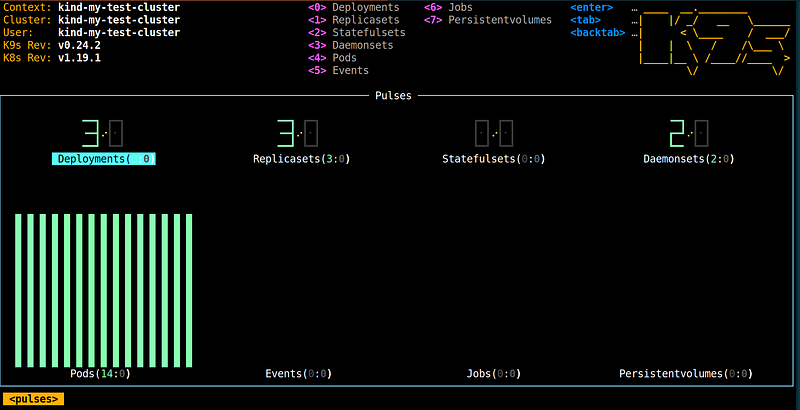Select the highlighted Deployments(3:0) label

104,159
